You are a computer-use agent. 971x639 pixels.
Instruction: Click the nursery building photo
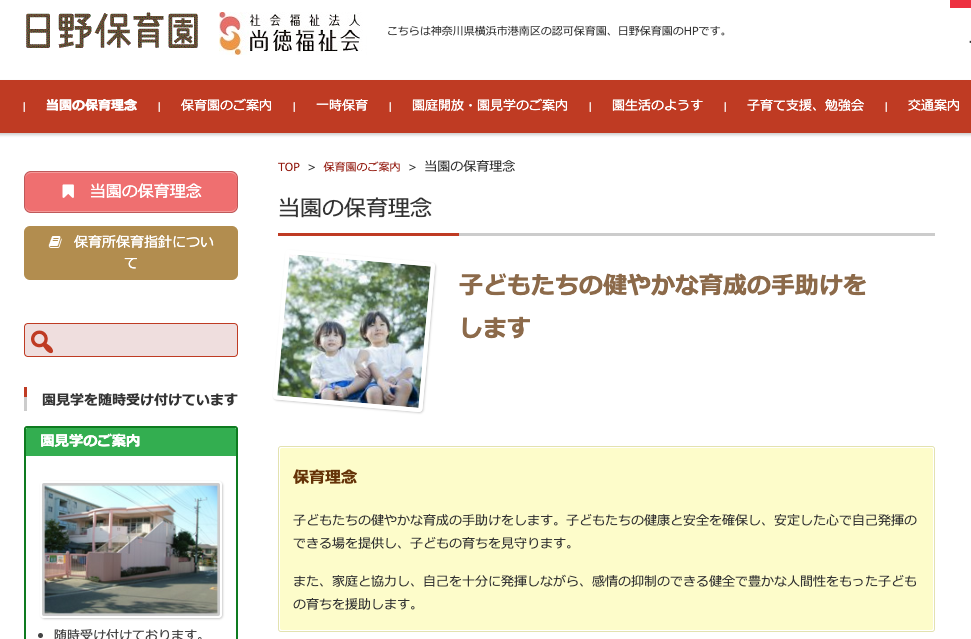[x=131, y=549]
